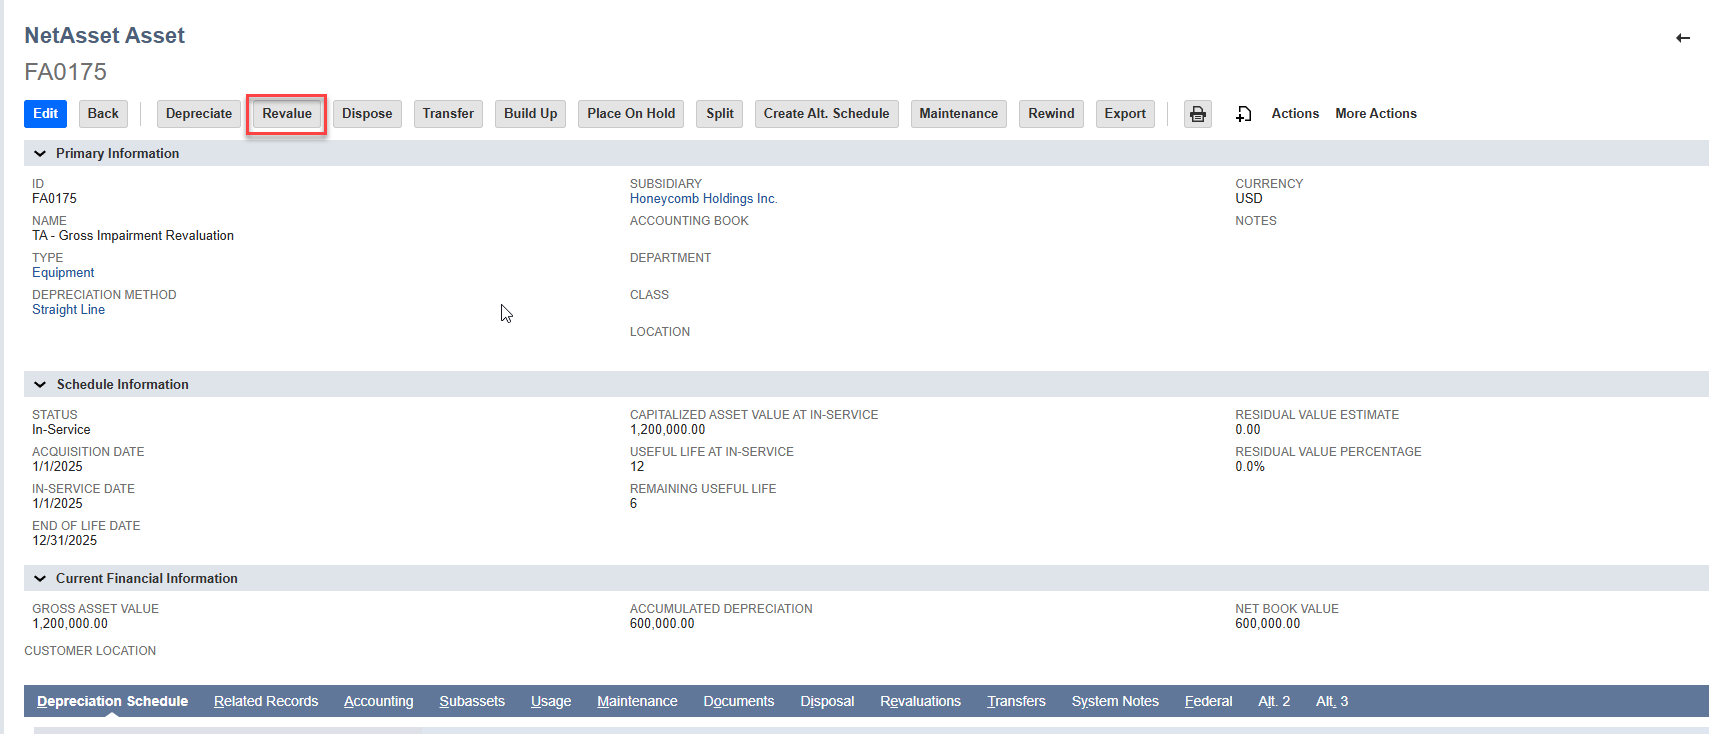Viewport: 1709px width, 734px height.
Task: Switch to the Revaluations tab
Action: coord(919,701)
